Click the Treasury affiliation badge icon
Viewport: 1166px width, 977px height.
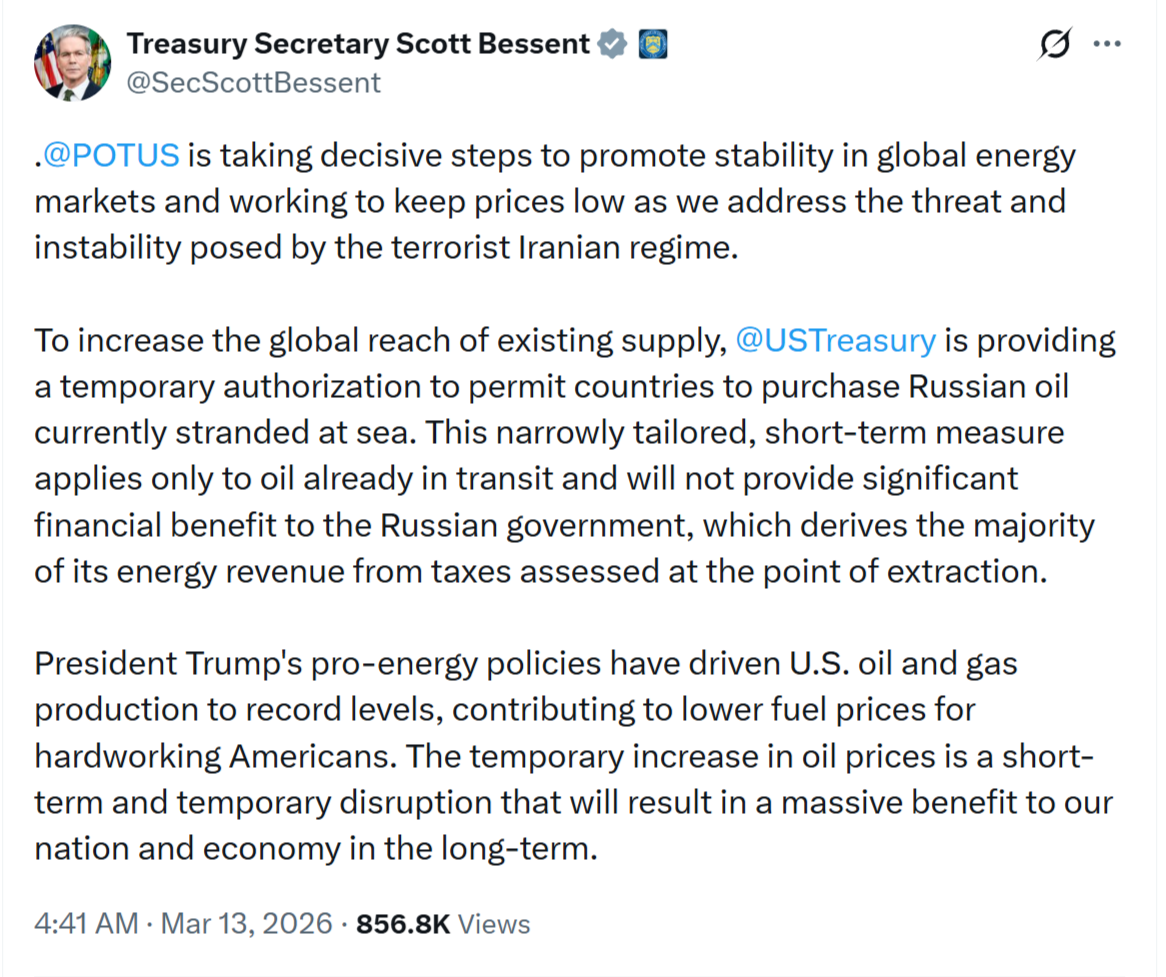tap(652, 44)
